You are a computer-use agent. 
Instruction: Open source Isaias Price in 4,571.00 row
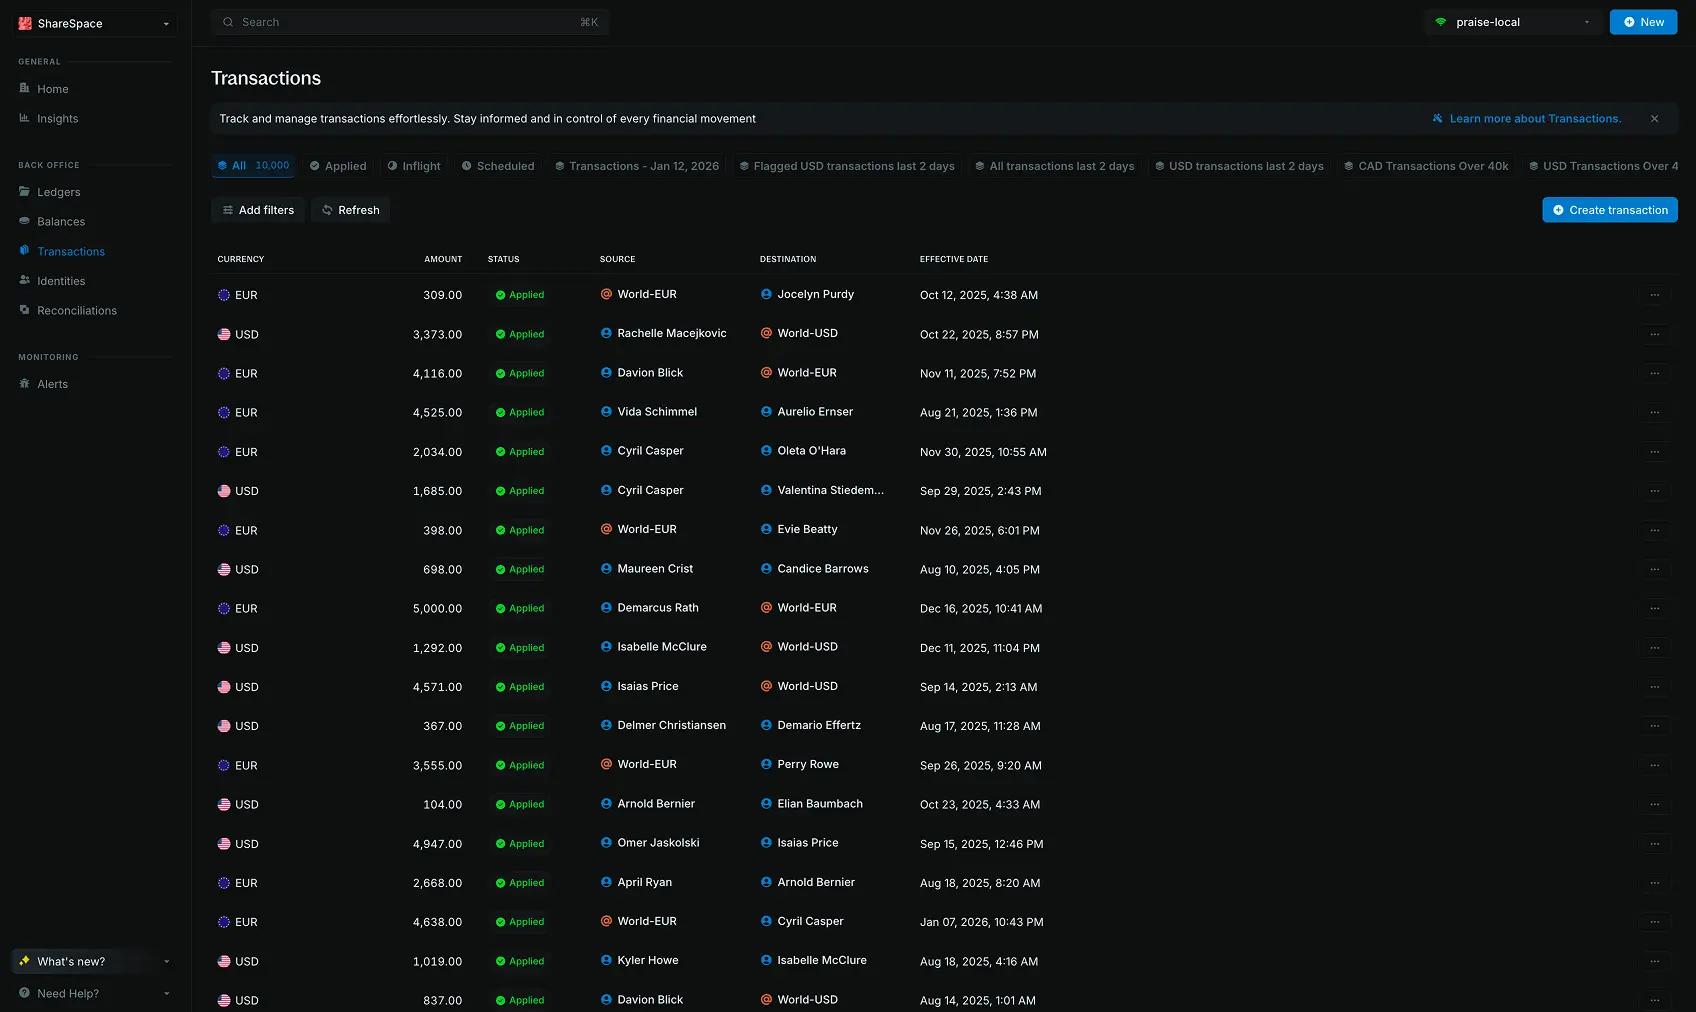point(648,686)
